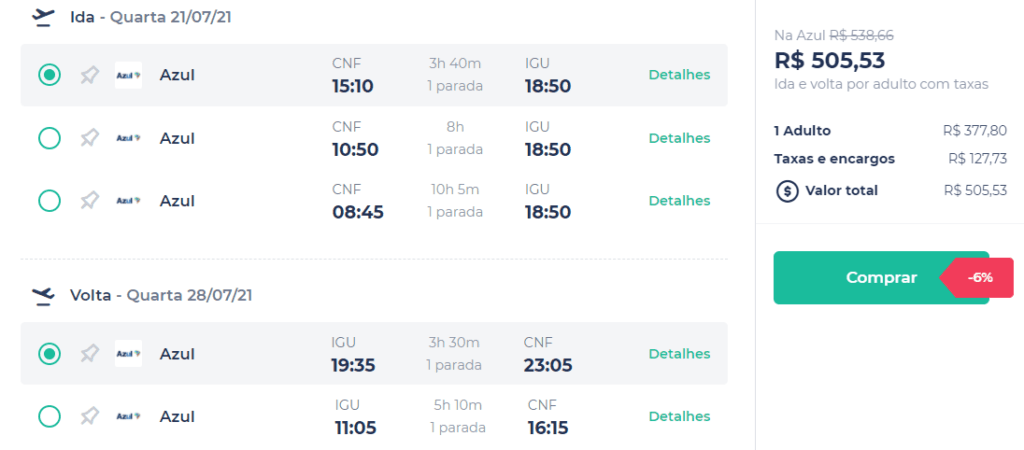The height and width of the screenshot is (450, 1024).
Task: Pin the 11:05 return flight
Action: (89, 416)
